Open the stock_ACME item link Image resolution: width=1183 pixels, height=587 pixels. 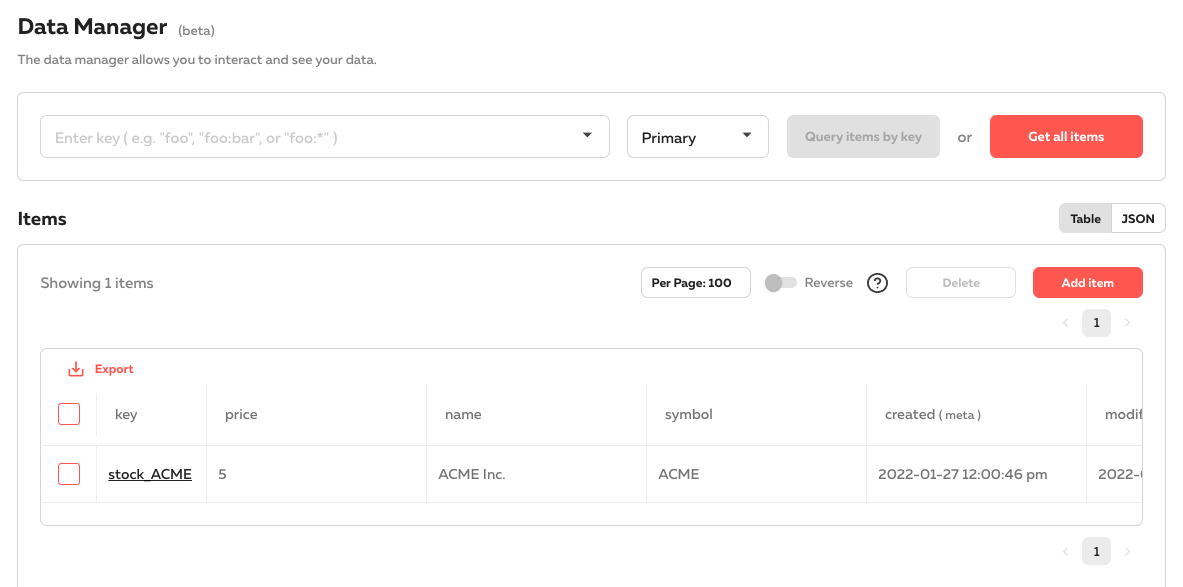150,474
